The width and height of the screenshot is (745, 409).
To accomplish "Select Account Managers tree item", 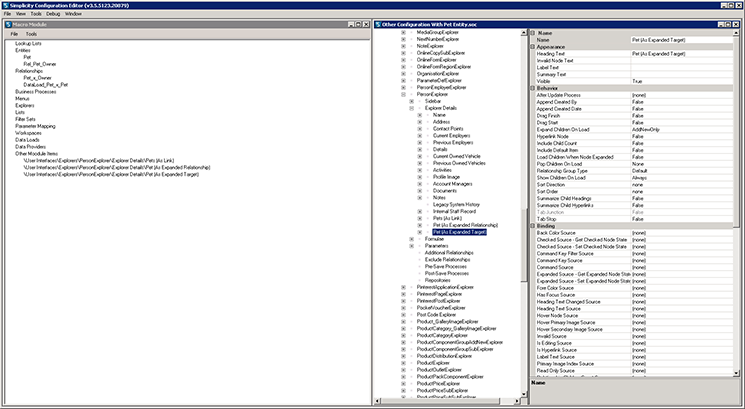I will (452, 184).
